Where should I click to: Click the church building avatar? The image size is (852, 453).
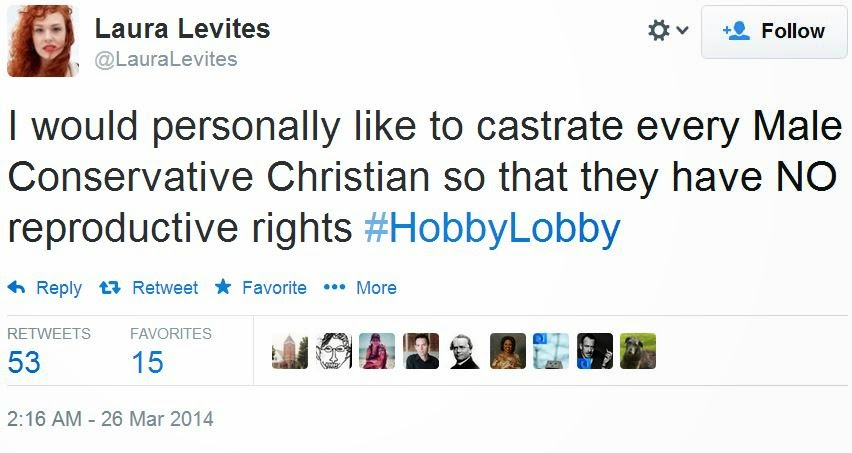[289, 351]
